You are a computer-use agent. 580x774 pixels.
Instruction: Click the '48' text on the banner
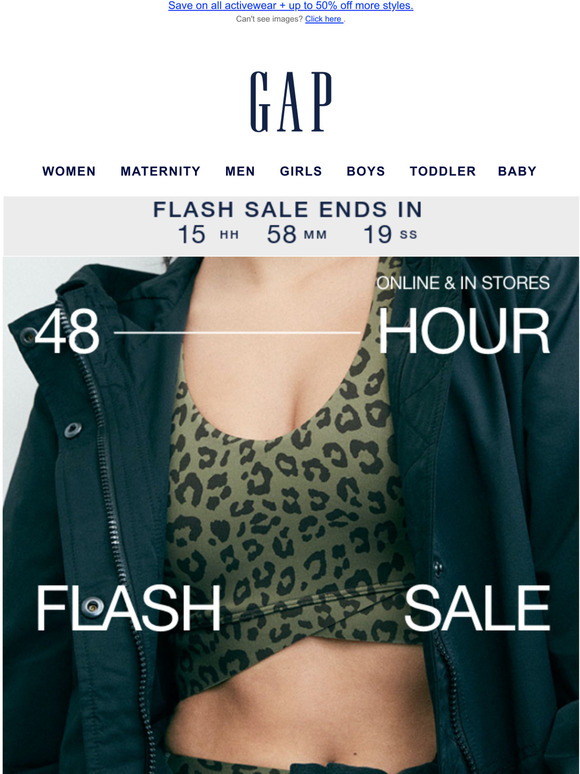(68, 331)
